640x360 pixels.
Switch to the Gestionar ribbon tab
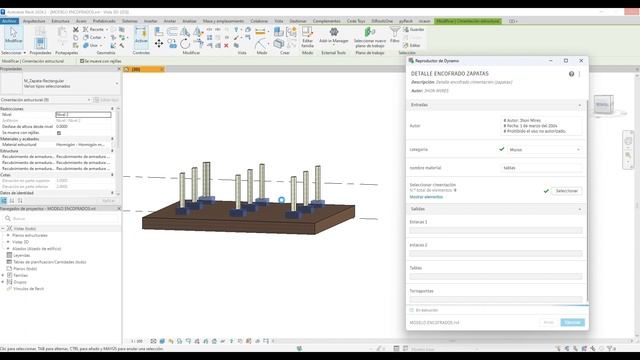298,21
